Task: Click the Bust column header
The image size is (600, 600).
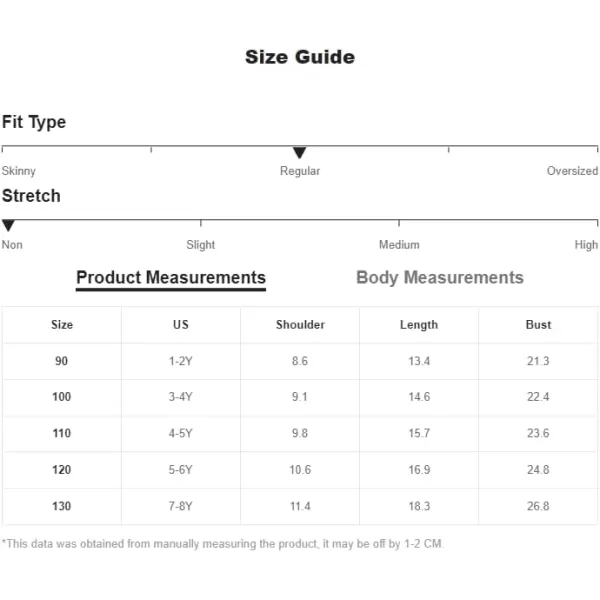Action: (538, 325)
